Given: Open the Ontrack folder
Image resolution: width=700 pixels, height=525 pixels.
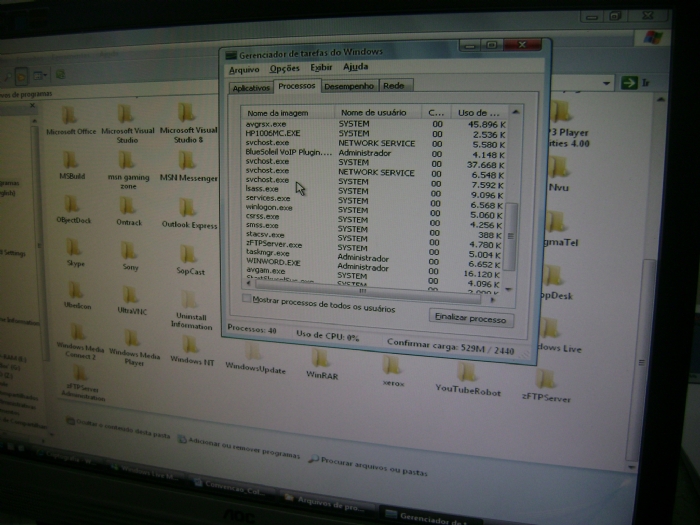Looking at the screenshot, I should pyautogui.click(x=129, y=212).
